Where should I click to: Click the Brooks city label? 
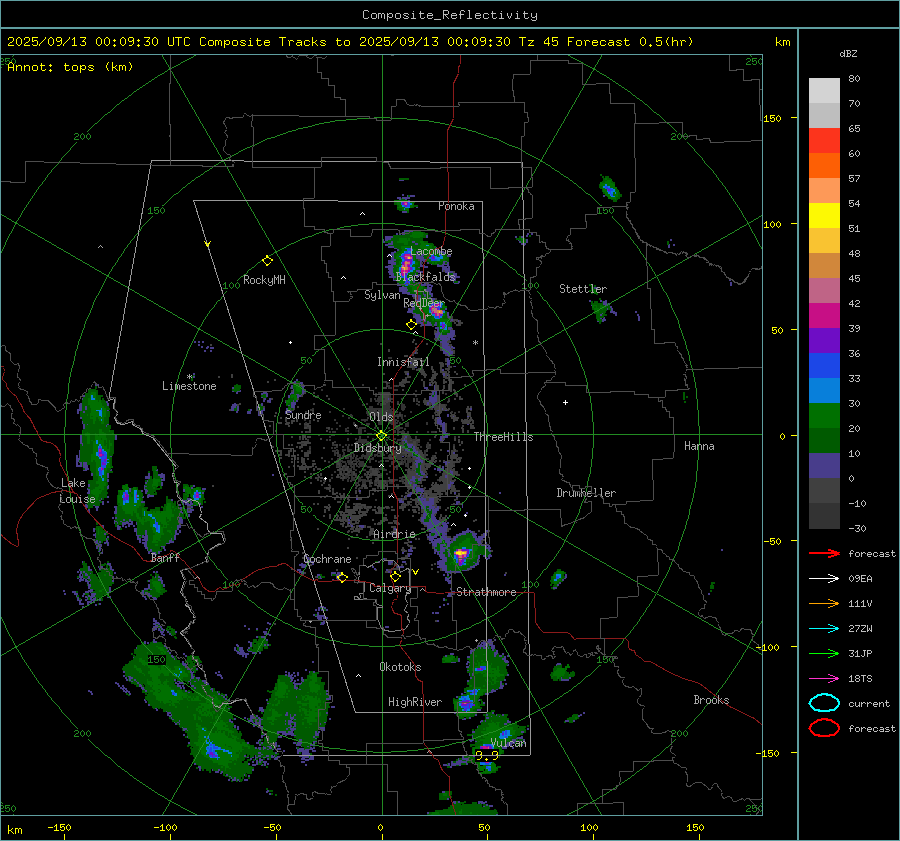[711, 700]
